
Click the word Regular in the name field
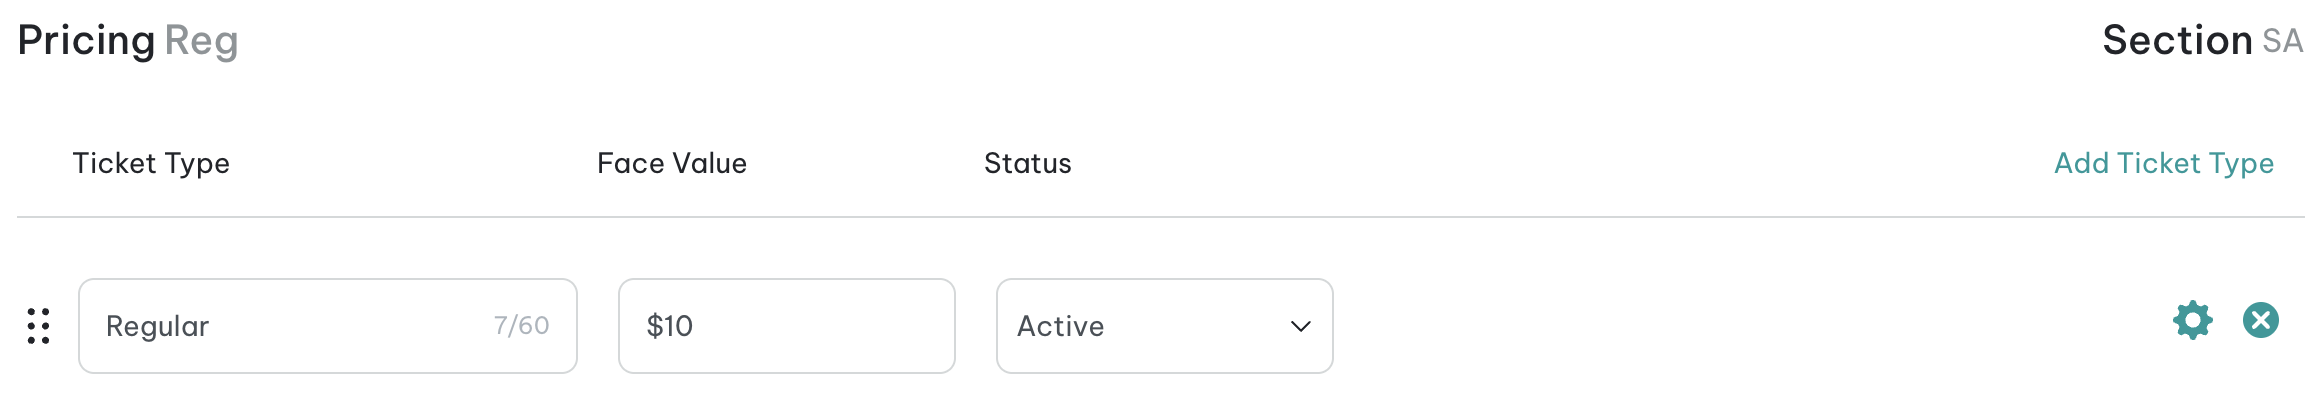click(x=158, y=327)
